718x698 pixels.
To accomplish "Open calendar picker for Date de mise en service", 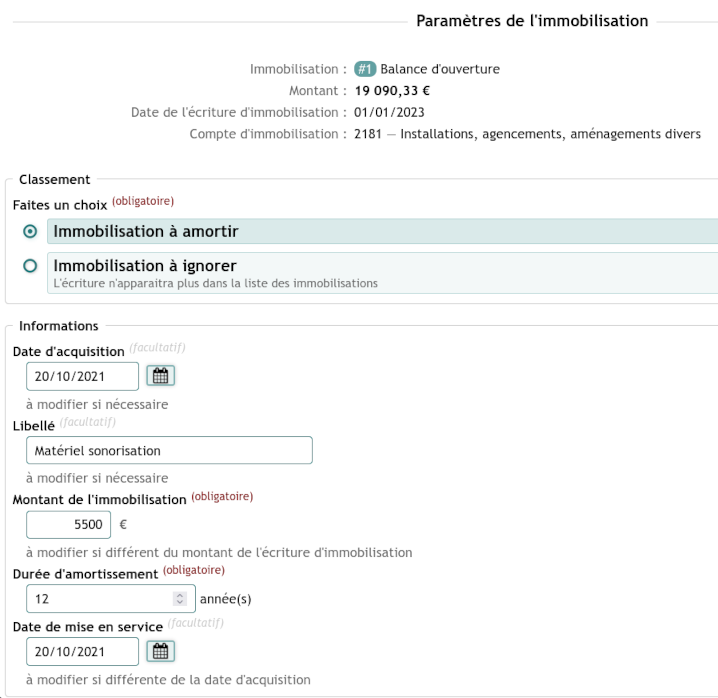I will coord(160,651).
